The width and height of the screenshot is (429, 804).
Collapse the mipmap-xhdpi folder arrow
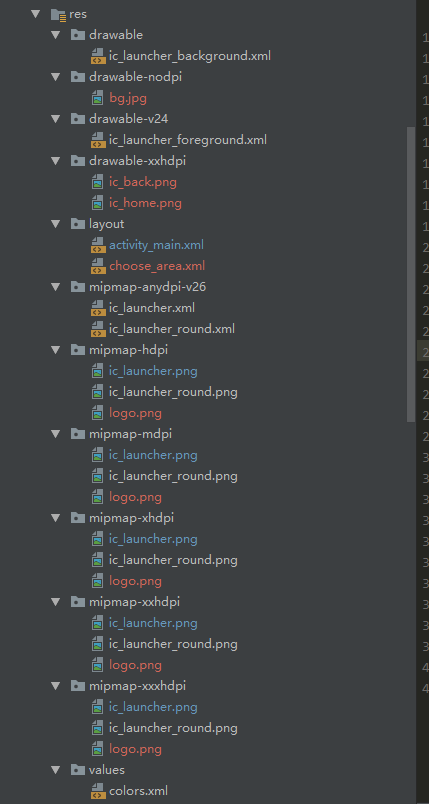click(x=55, y=518)
